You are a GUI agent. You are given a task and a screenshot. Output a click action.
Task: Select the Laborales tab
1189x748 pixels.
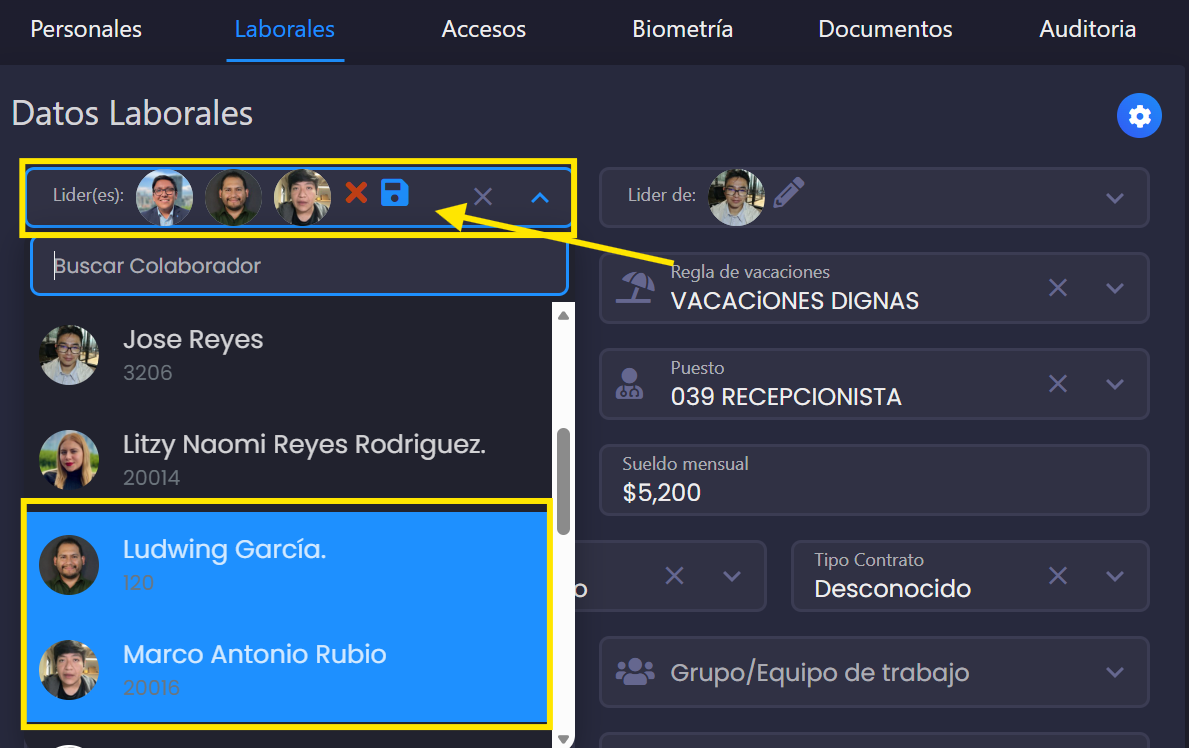(x=284, y=29)
